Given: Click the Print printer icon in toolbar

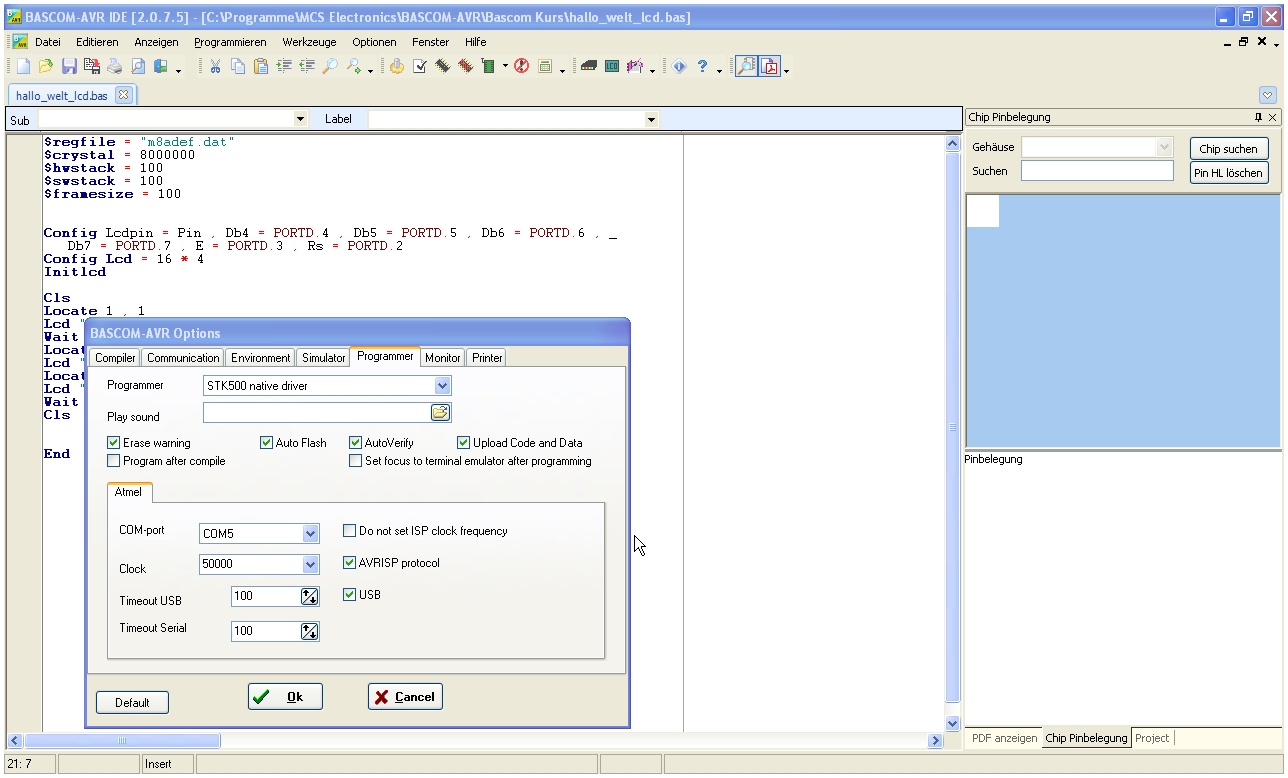Looking at the screenshot, I should [114, 67].
